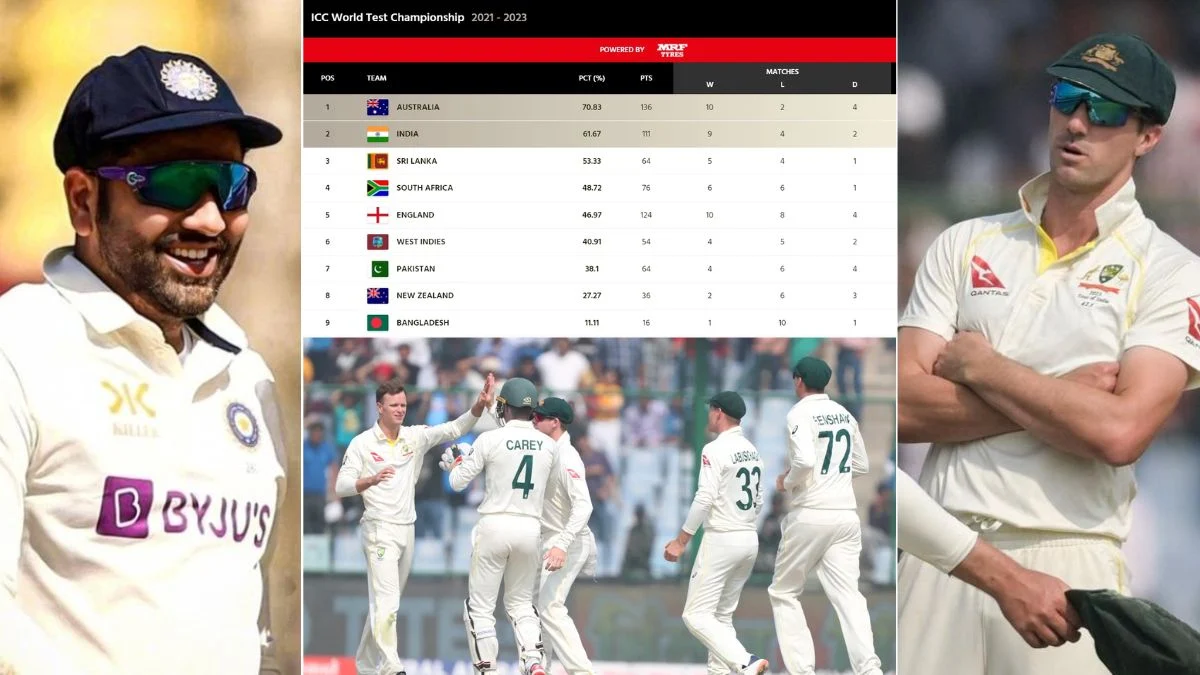Open the AUSTRALIA team name link

tap(418, 107)
